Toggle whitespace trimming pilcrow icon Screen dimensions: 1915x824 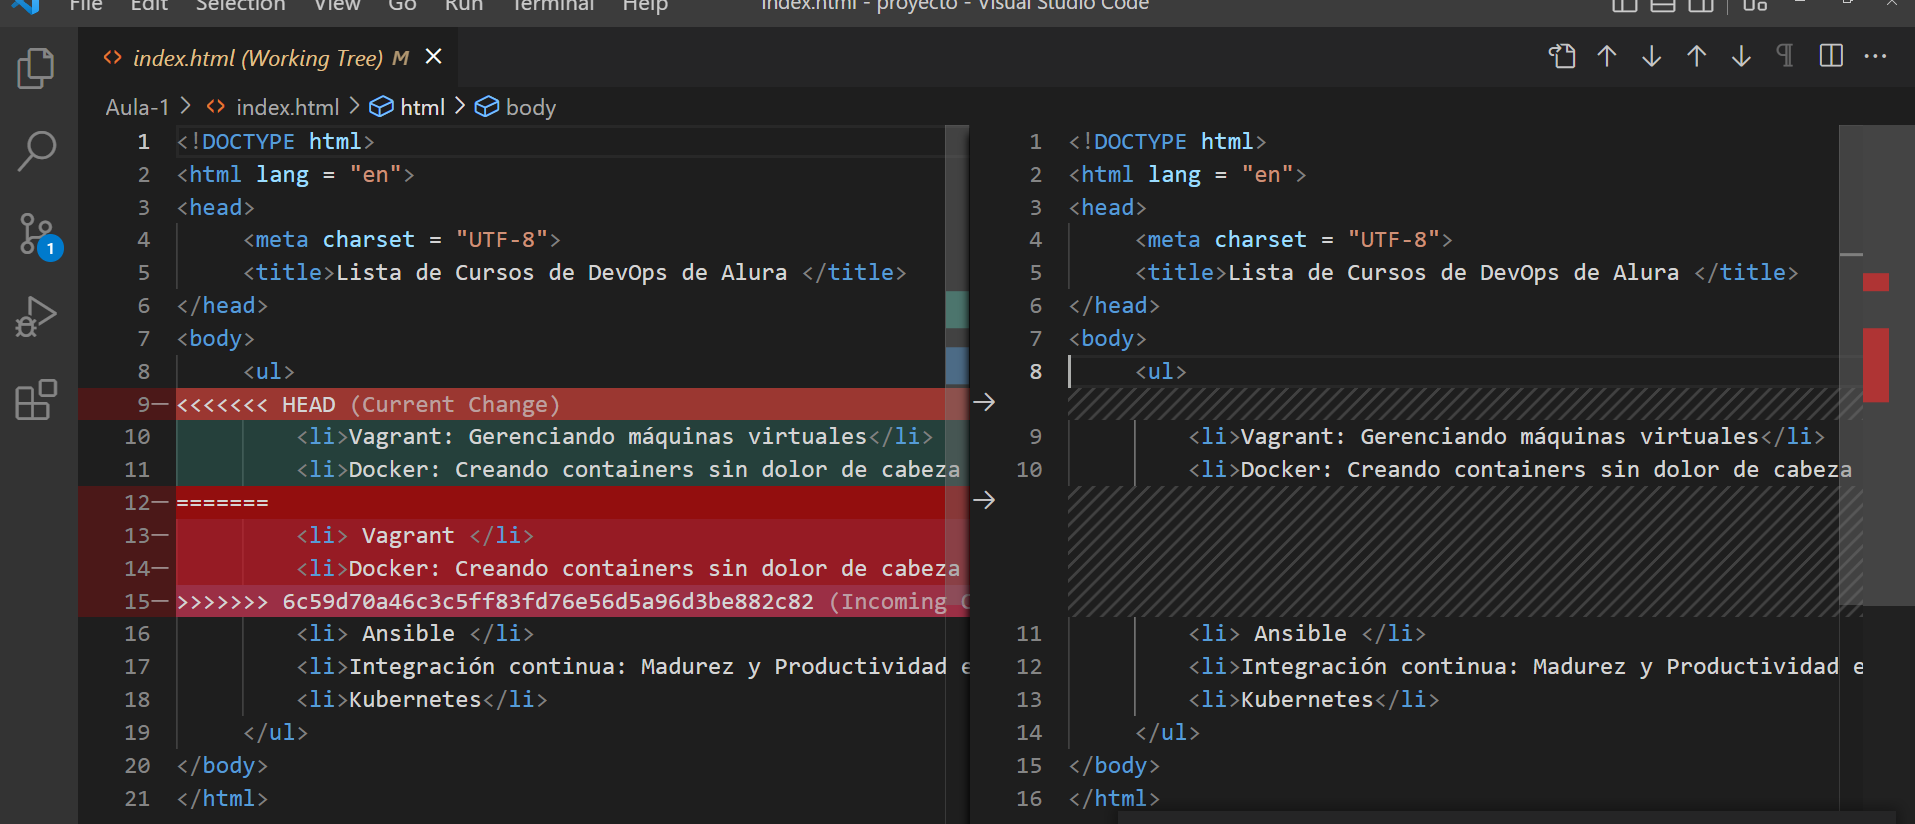pyautogui.click(x=1785, y=56)
